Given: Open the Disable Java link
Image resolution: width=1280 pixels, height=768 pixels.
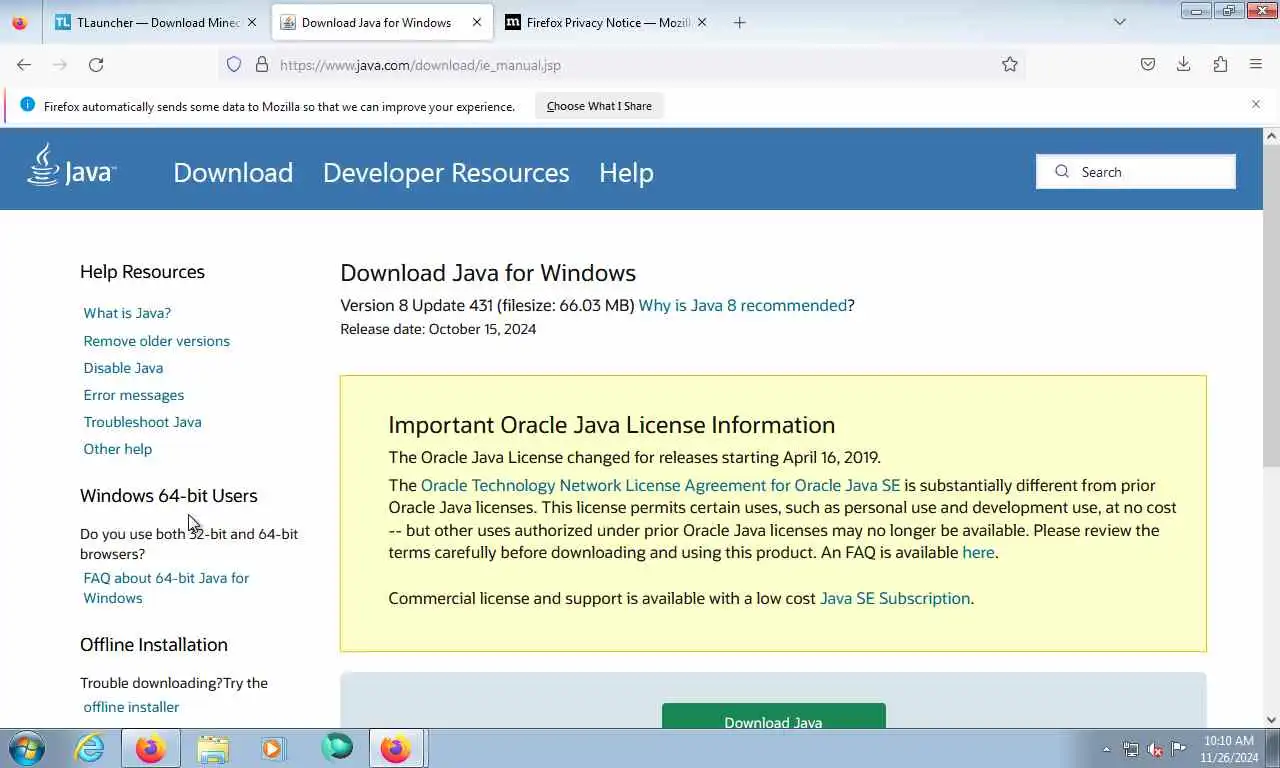Looking at the screenshot, I should 123,368.
